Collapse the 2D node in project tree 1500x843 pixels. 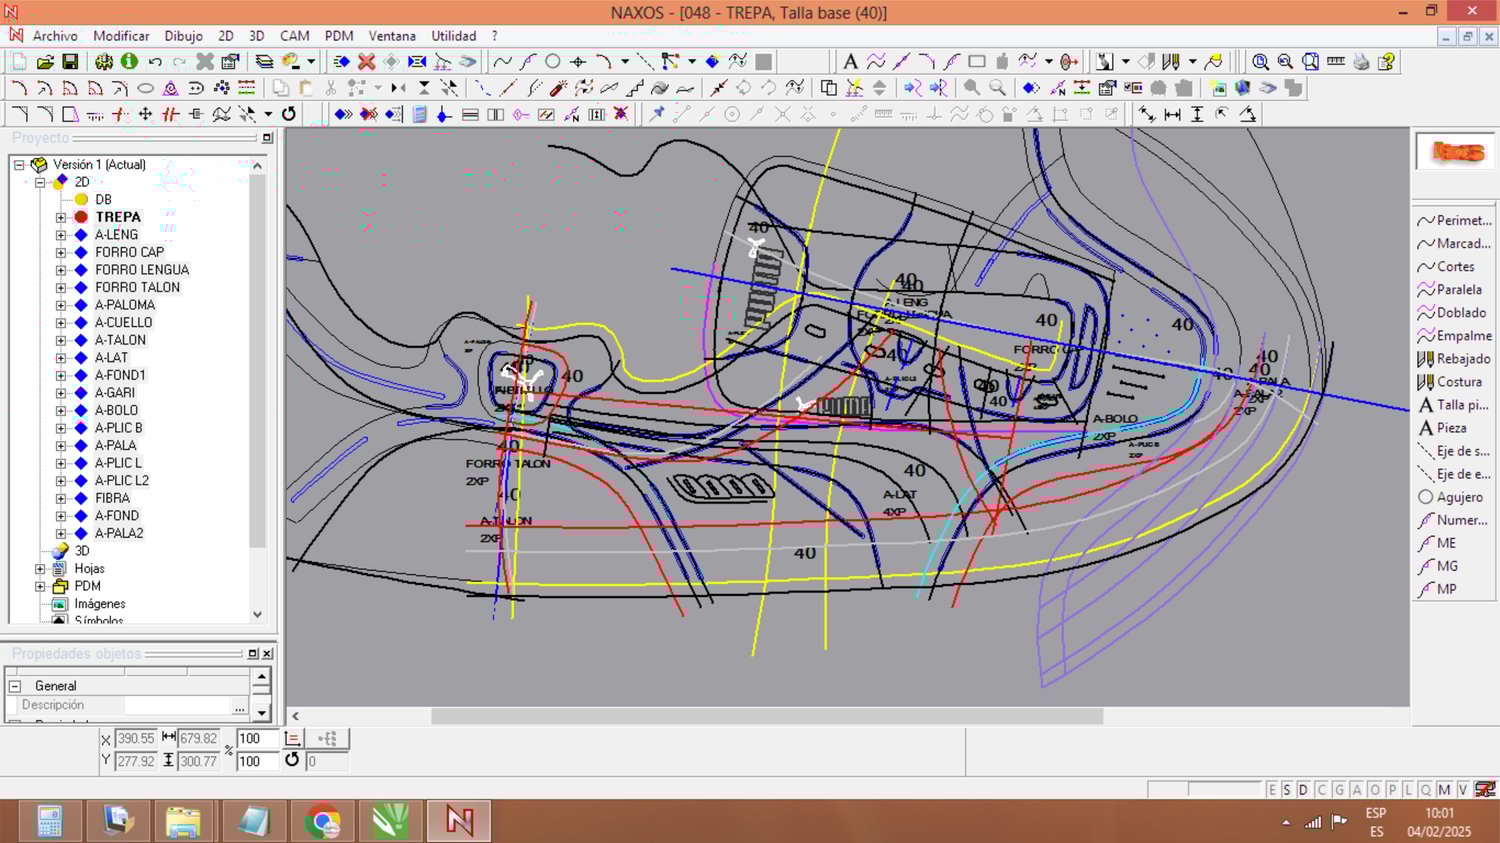(x=40, y=182)
